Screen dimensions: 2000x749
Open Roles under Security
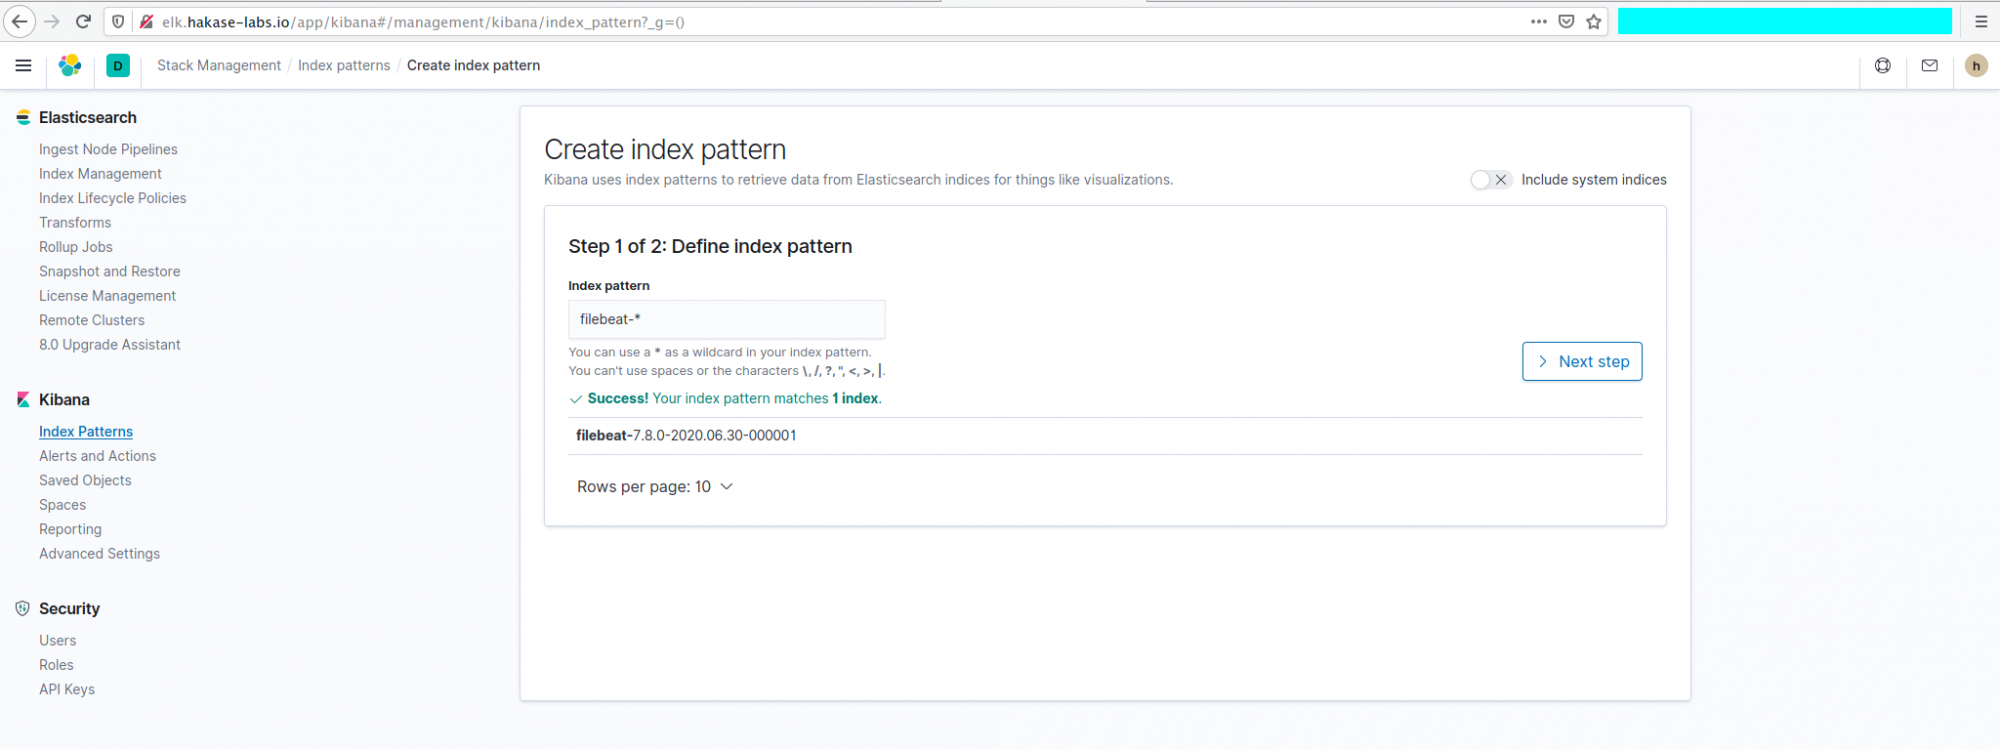[56, 665]
